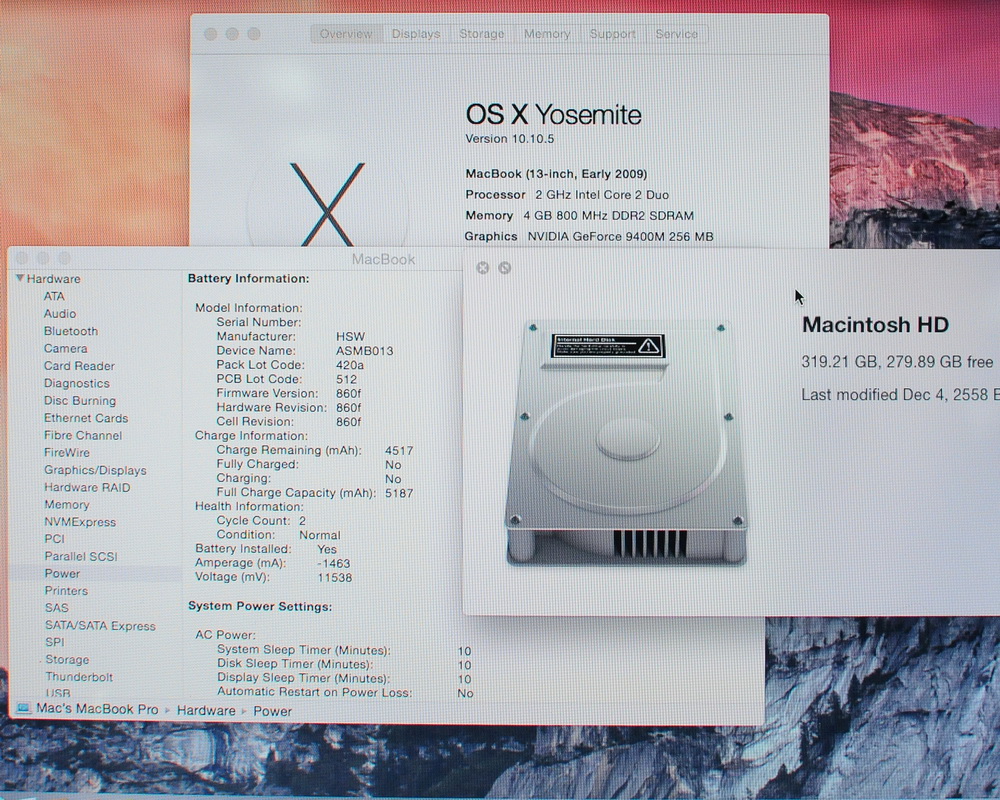Image resolution: width=1000 pixels, height=800 pixels.
Task: Select PCI in the sidebar
Action: [x=54, y=539]
